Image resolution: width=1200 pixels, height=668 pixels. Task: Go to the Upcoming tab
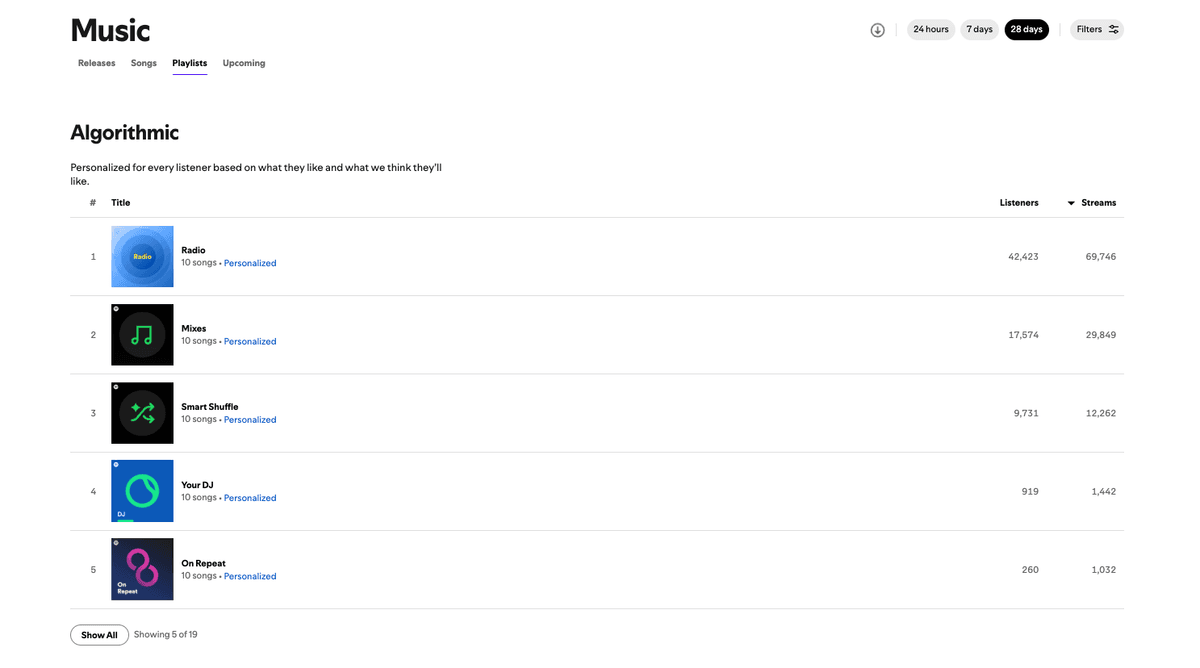point(244,63)
